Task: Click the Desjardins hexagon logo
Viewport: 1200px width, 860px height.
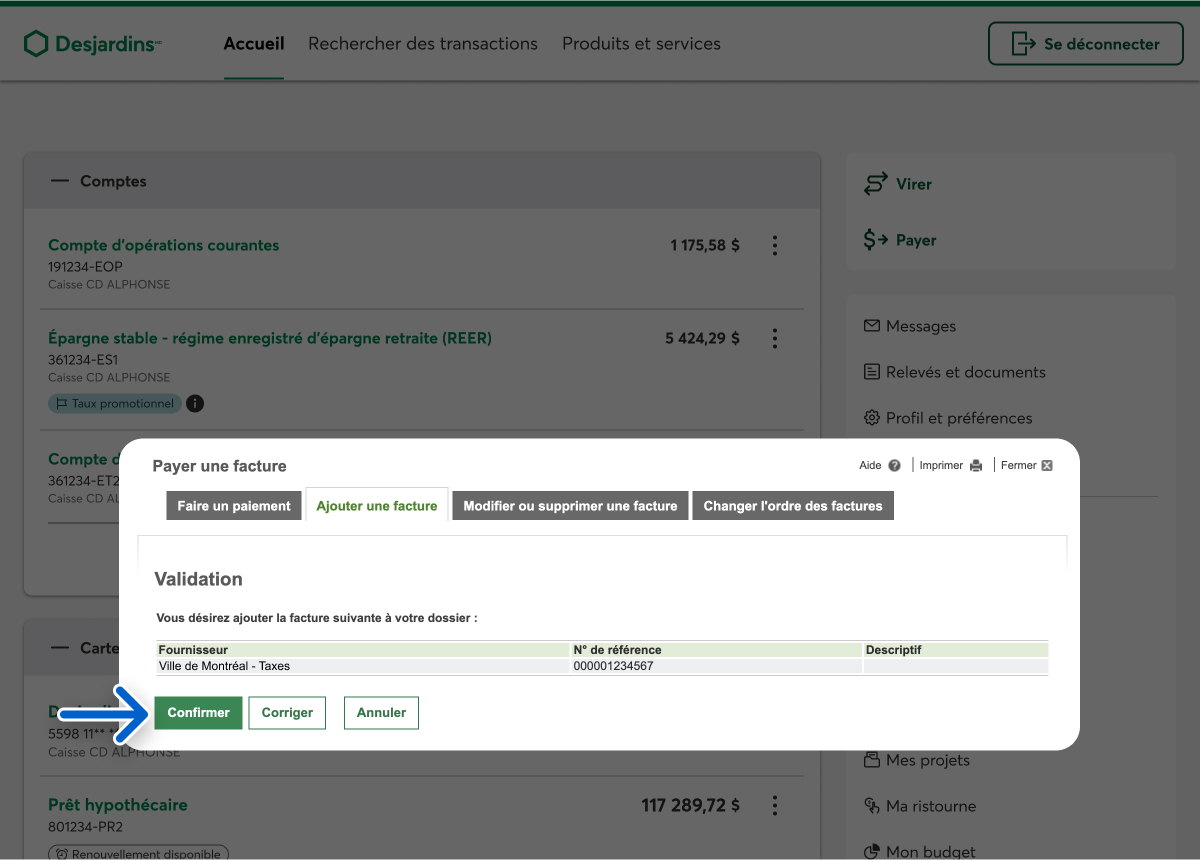Action: click(x=36, y=44)
